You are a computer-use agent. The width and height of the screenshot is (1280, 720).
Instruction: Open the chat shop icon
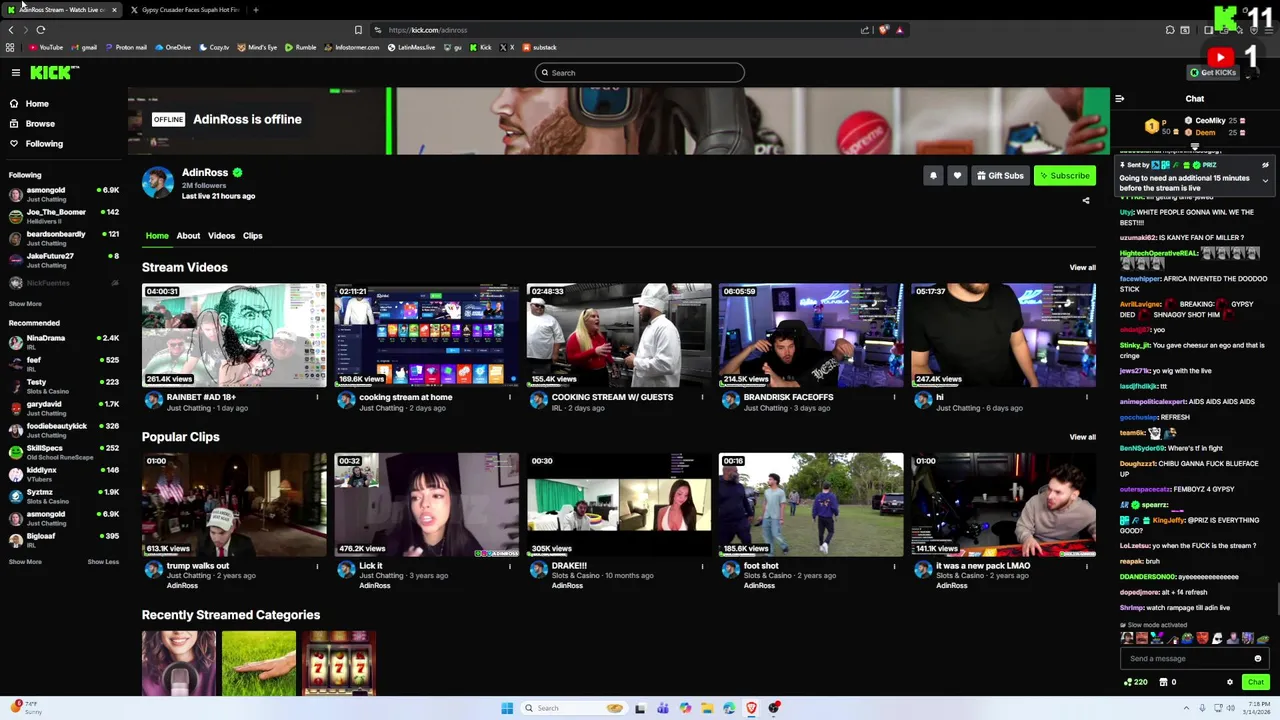tap(1163, 683)
